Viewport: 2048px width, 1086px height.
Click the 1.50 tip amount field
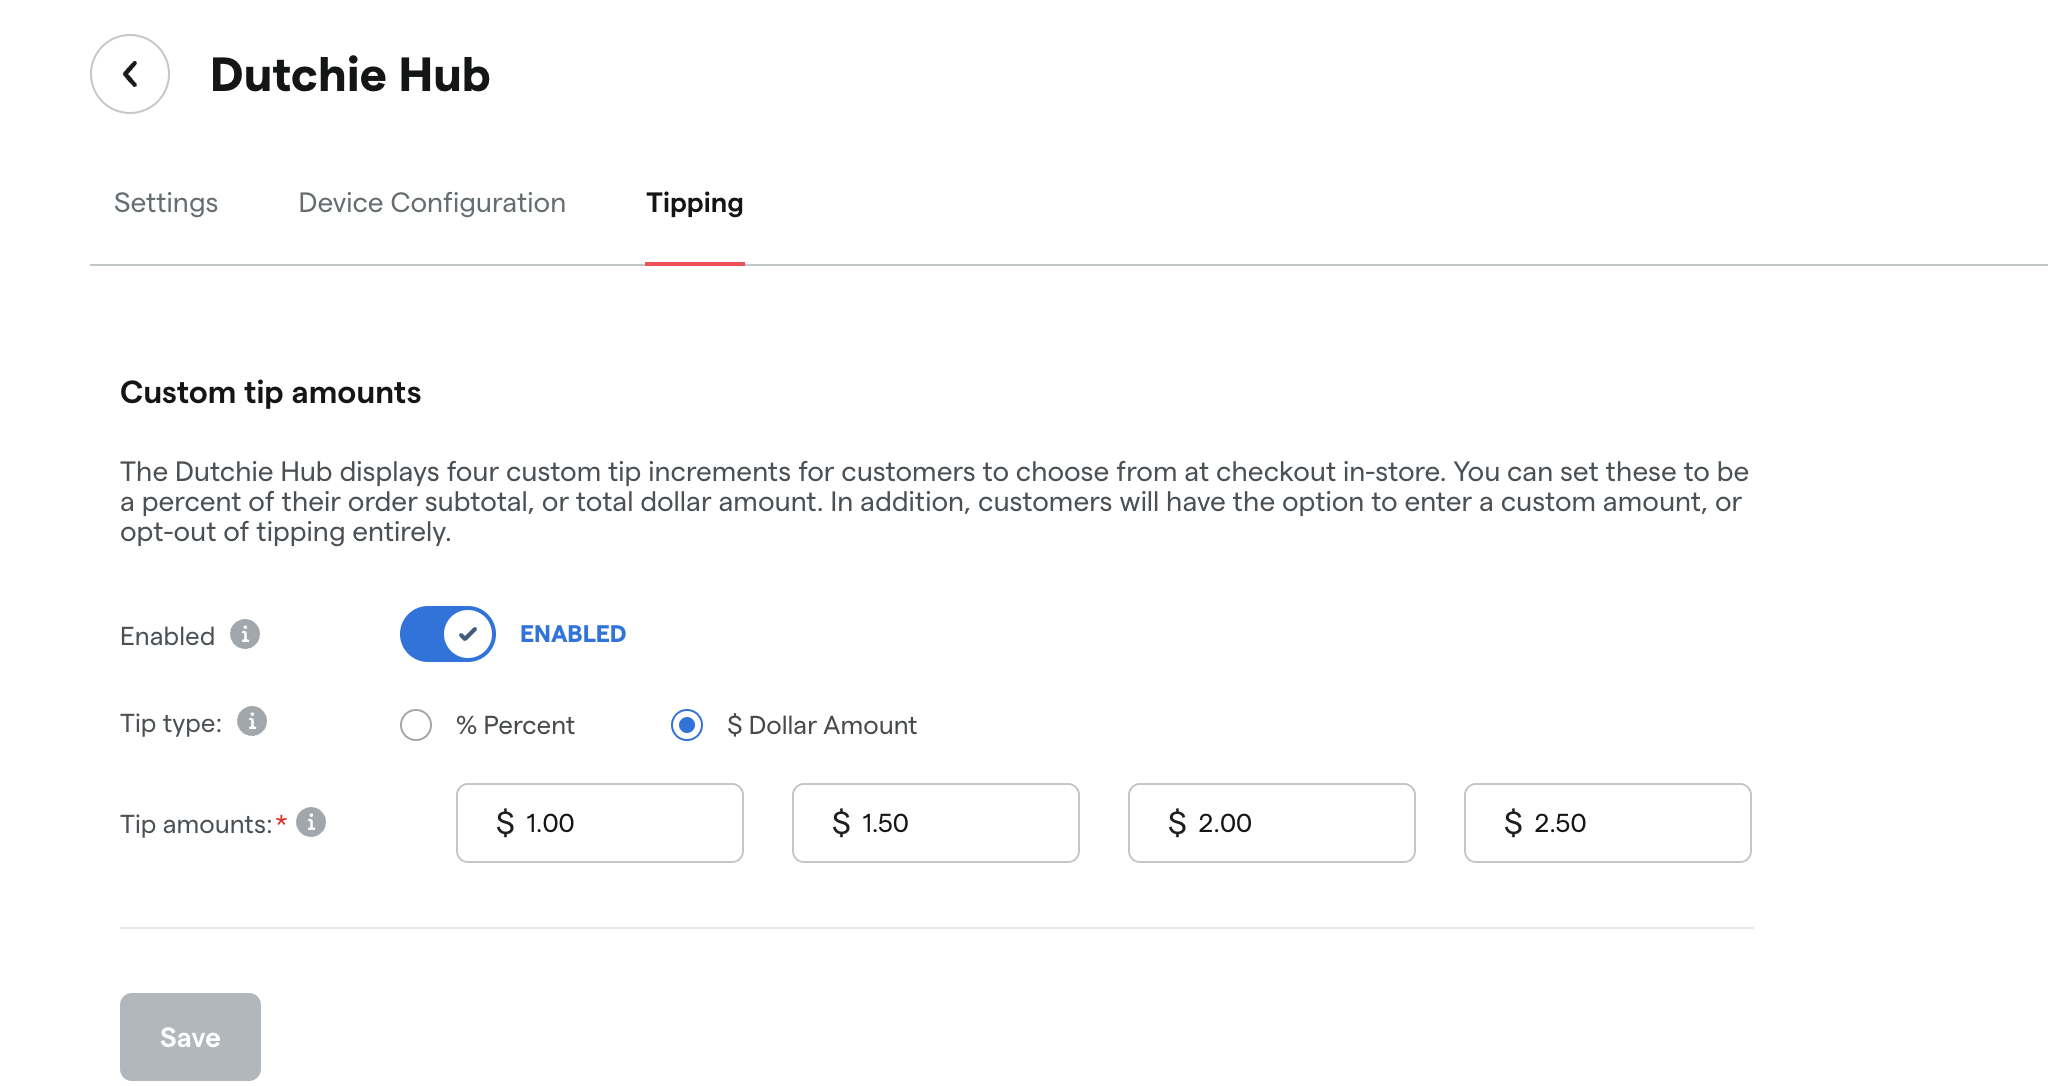(x=935, y=823)
